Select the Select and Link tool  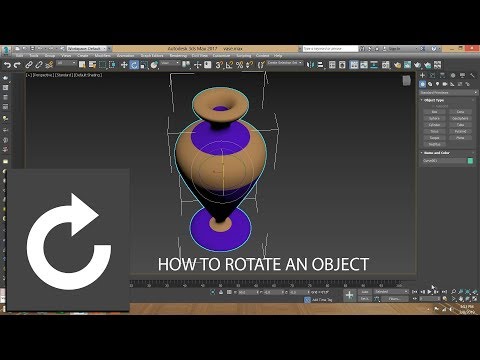click(x=29, y=65)
